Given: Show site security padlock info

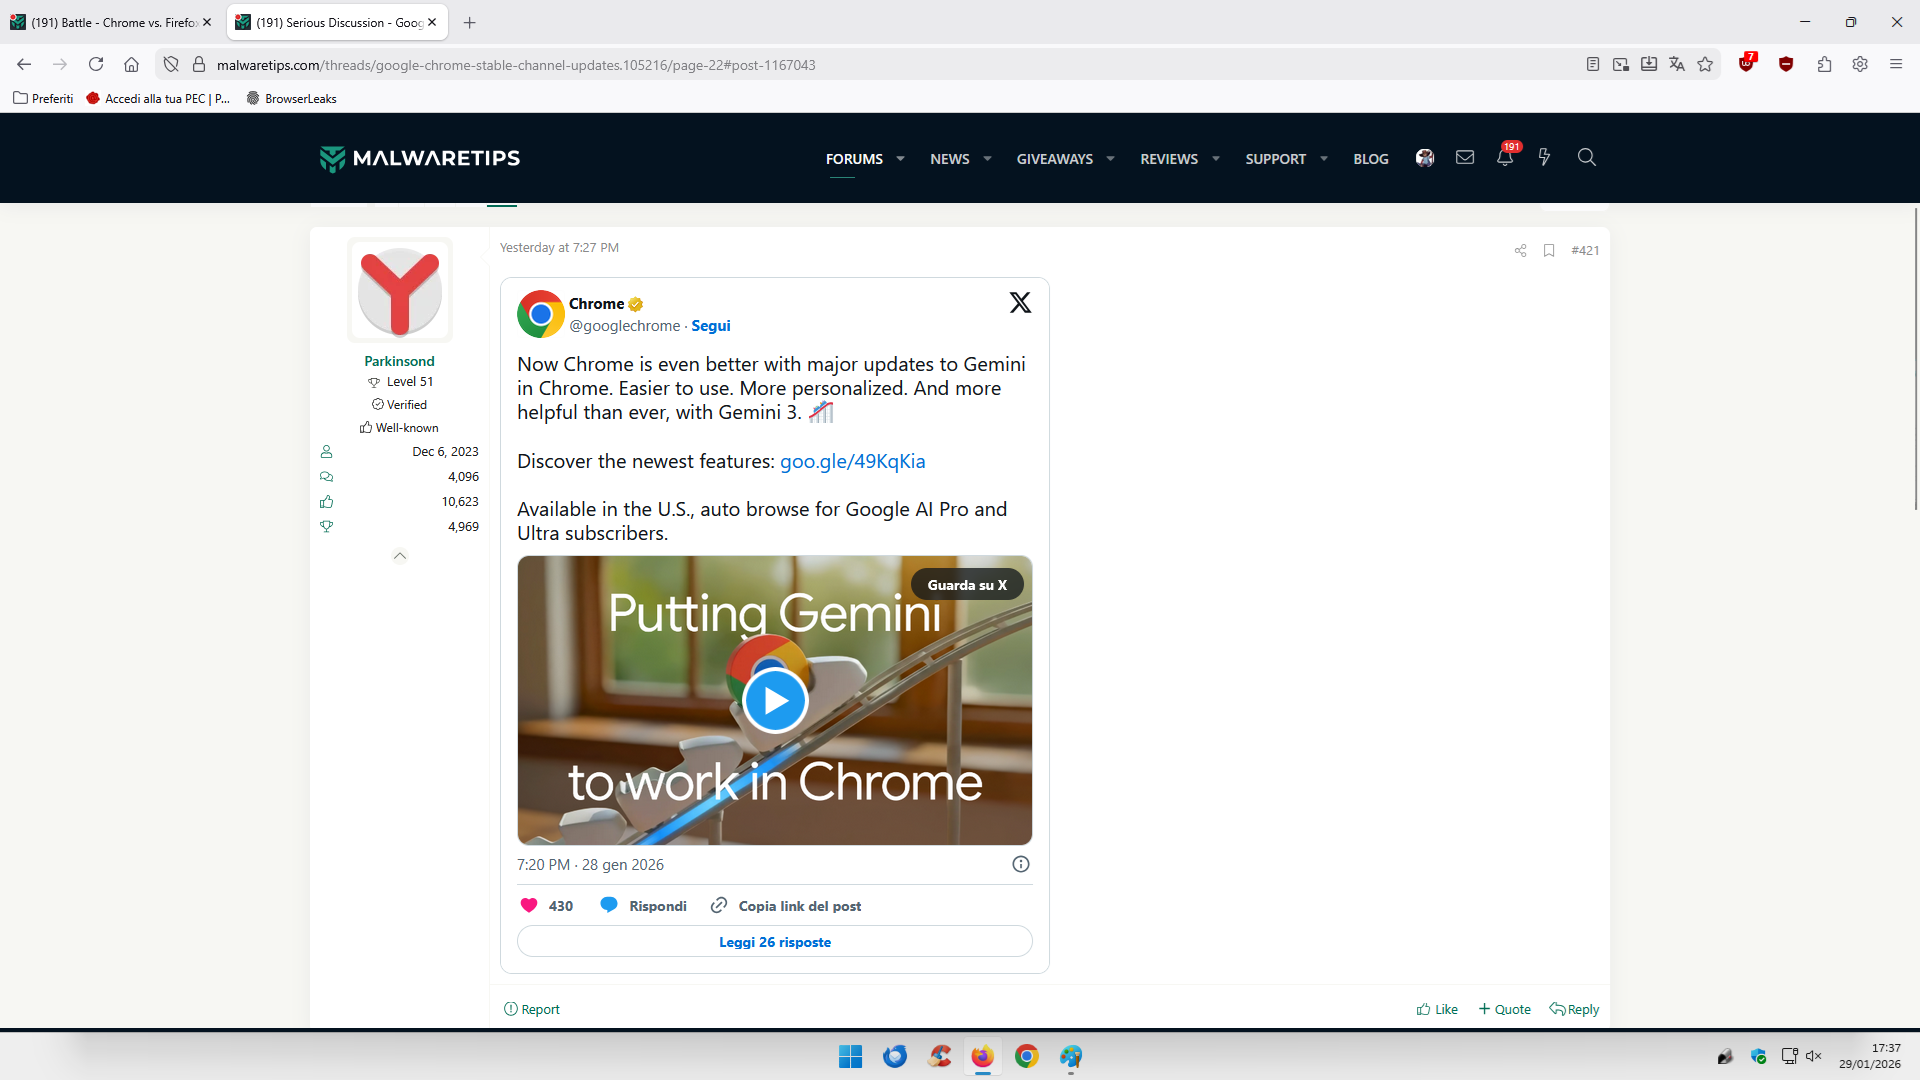Looking at the screenshot, I should (199, 65).
